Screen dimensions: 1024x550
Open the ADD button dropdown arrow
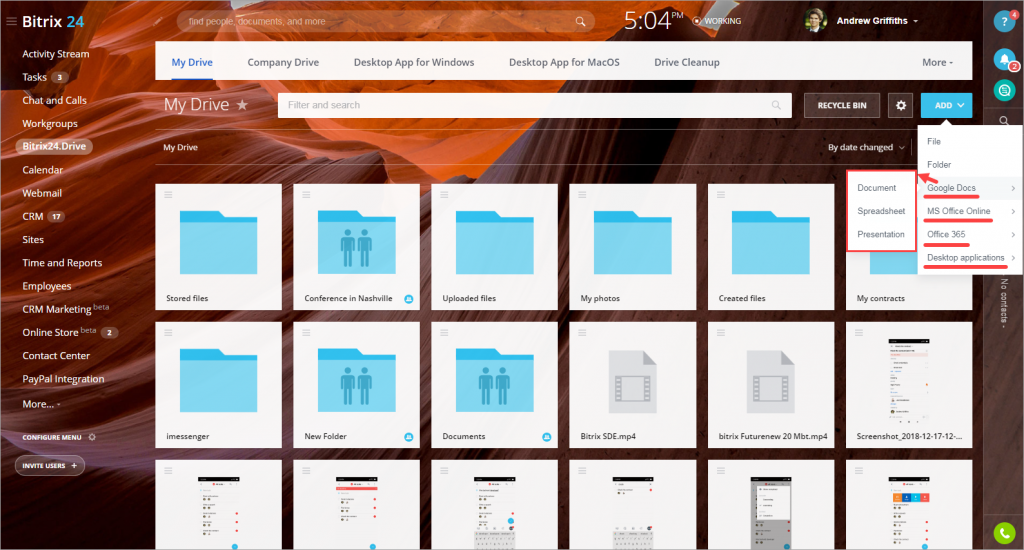coord(961,105)
